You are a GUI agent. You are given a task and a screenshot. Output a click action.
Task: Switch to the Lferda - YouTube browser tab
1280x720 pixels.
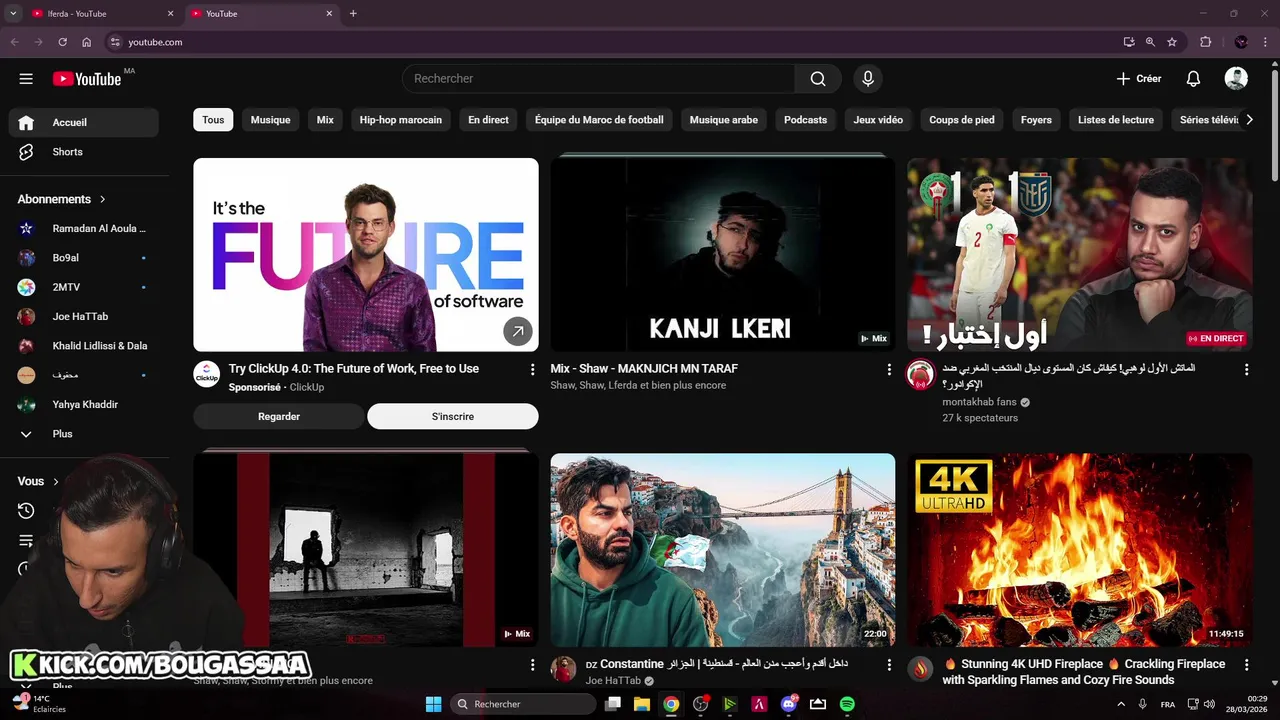tap(102, 14)
